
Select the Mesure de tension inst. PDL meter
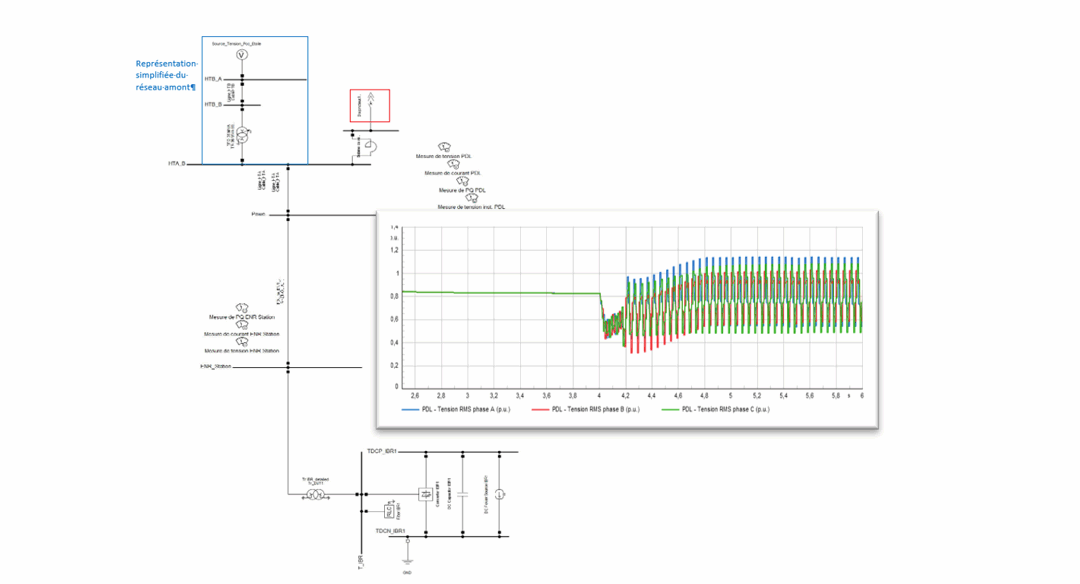472,196
